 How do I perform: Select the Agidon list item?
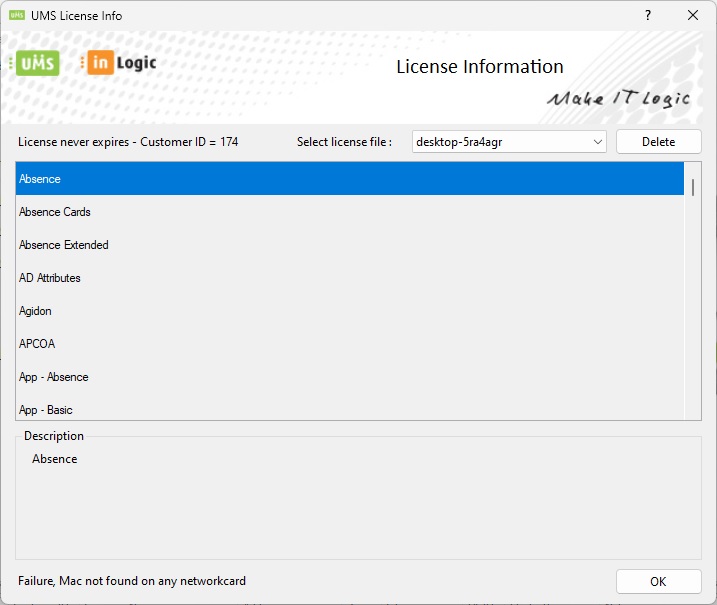tap(37, 311)
